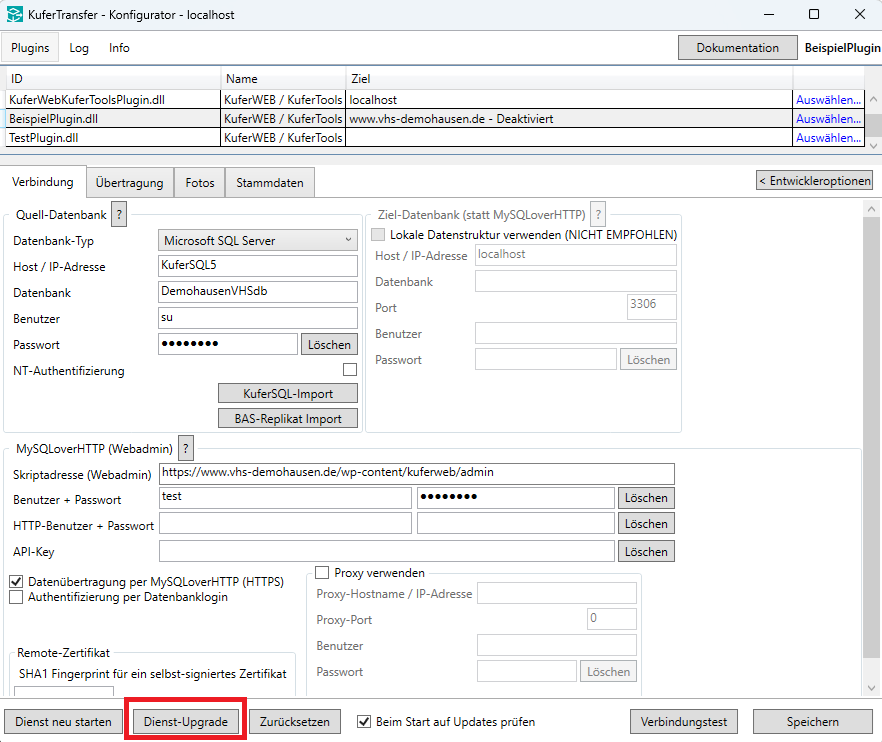Enable the Proxy verwenden checkbox
Image resolution: width=882 pixels, height=742 pixels.
pyautogui.click(x=322, y=573)
